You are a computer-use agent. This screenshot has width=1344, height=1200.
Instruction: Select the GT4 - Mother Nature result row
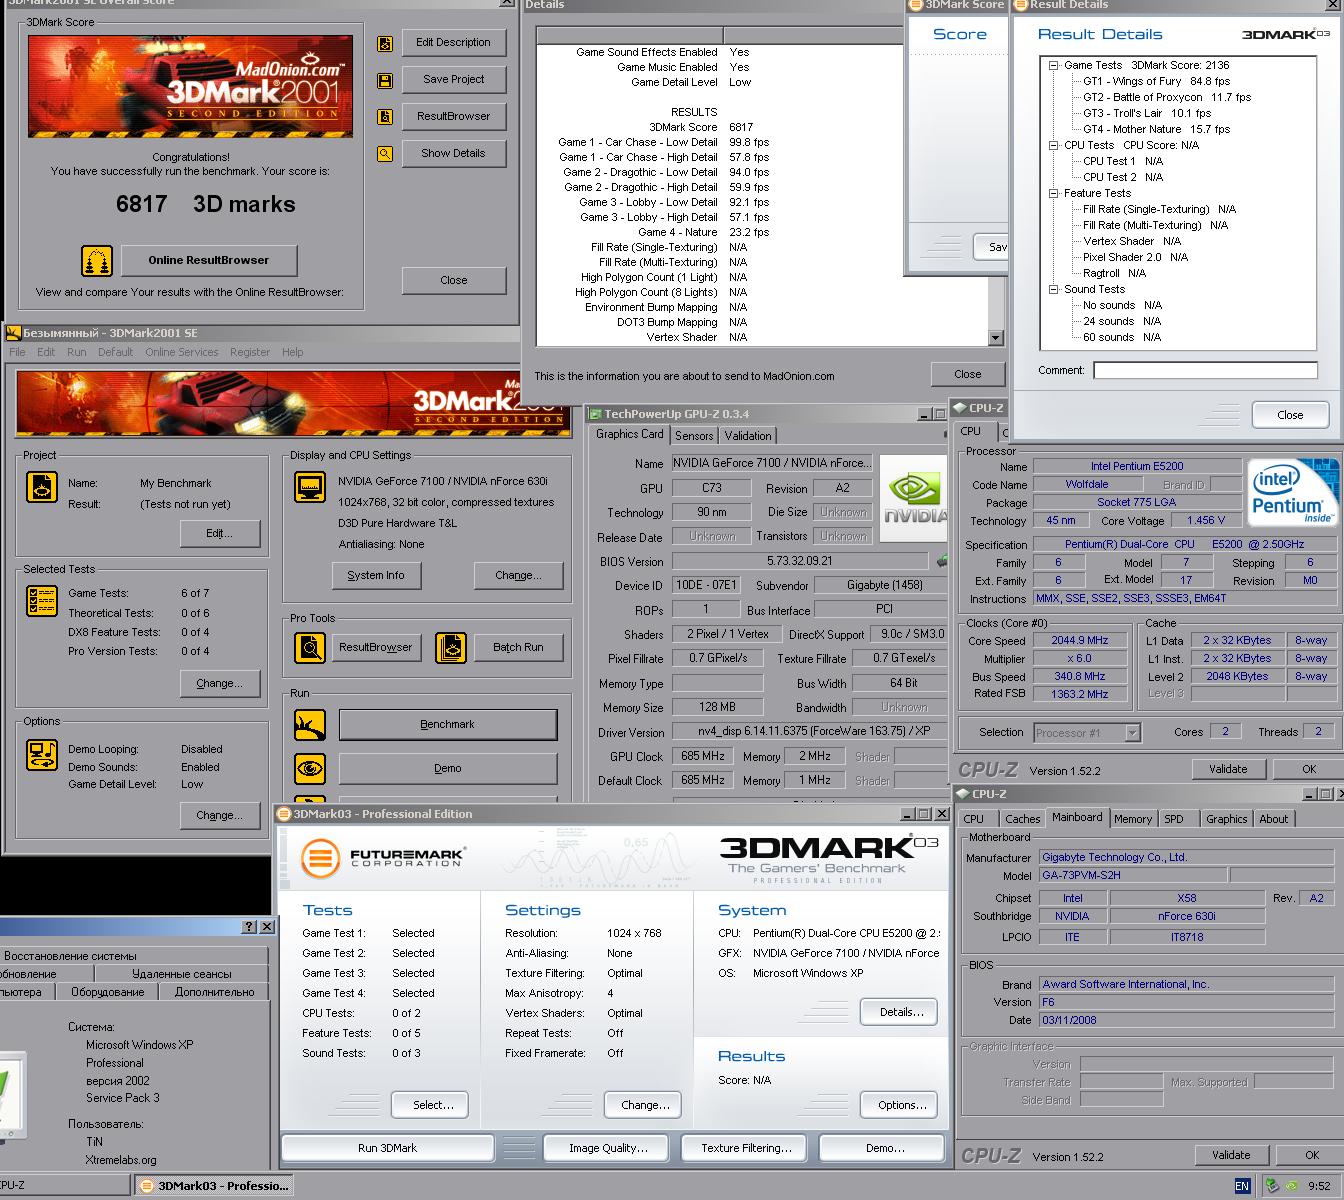[1156, 129]
